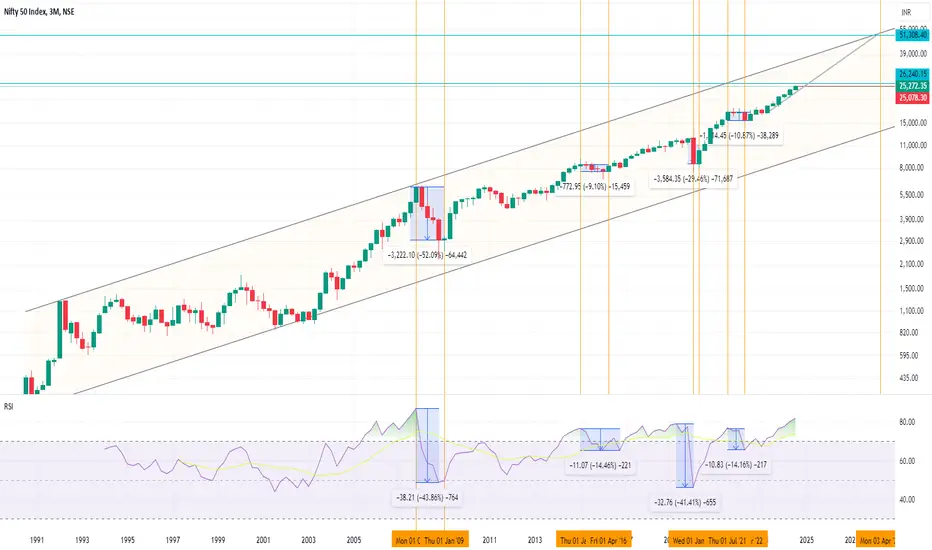Click the Thu 01 Jul '21 date marker

click(x=728, y=540)
